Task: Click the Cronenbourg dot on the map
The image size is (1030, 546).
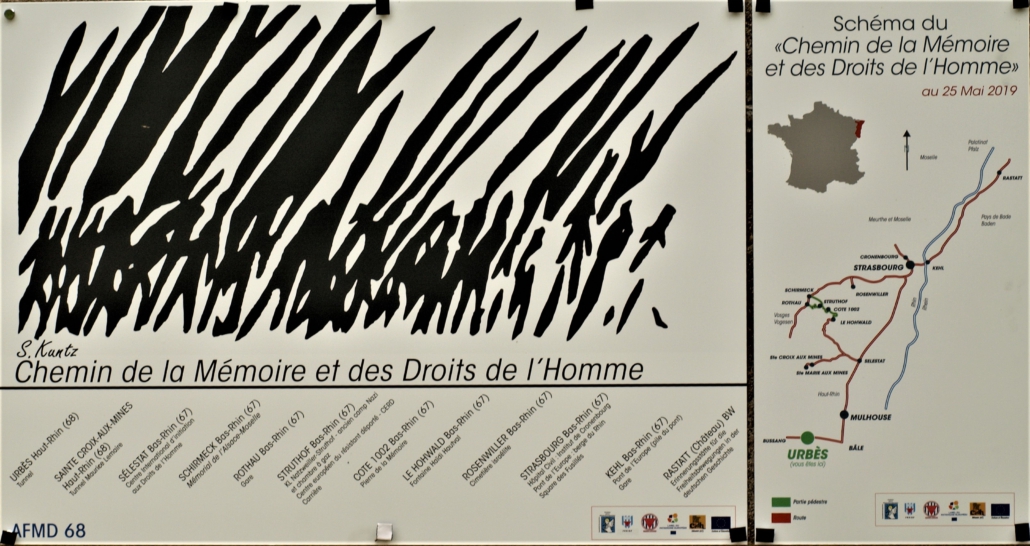Action: [905, 258]
